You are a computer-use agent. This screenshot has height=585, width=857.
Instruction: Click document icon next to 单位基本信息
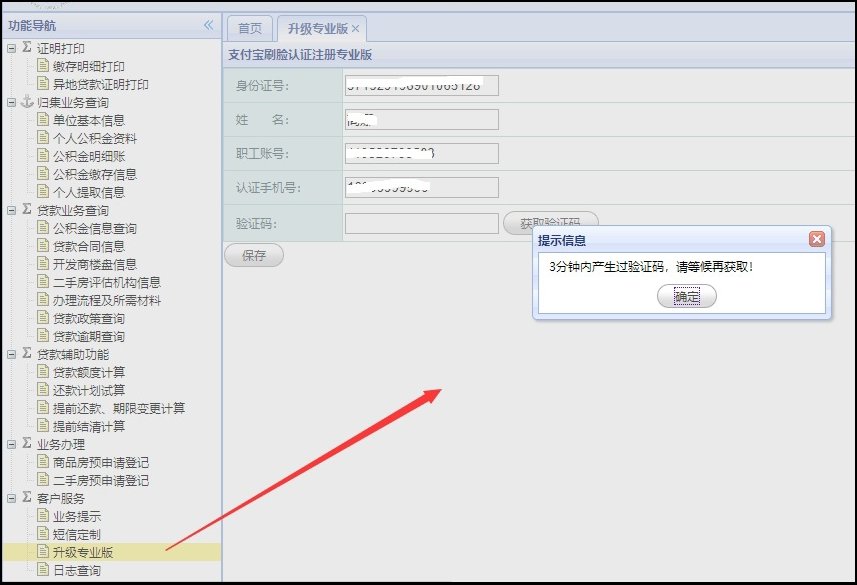(x=43, y=120)
